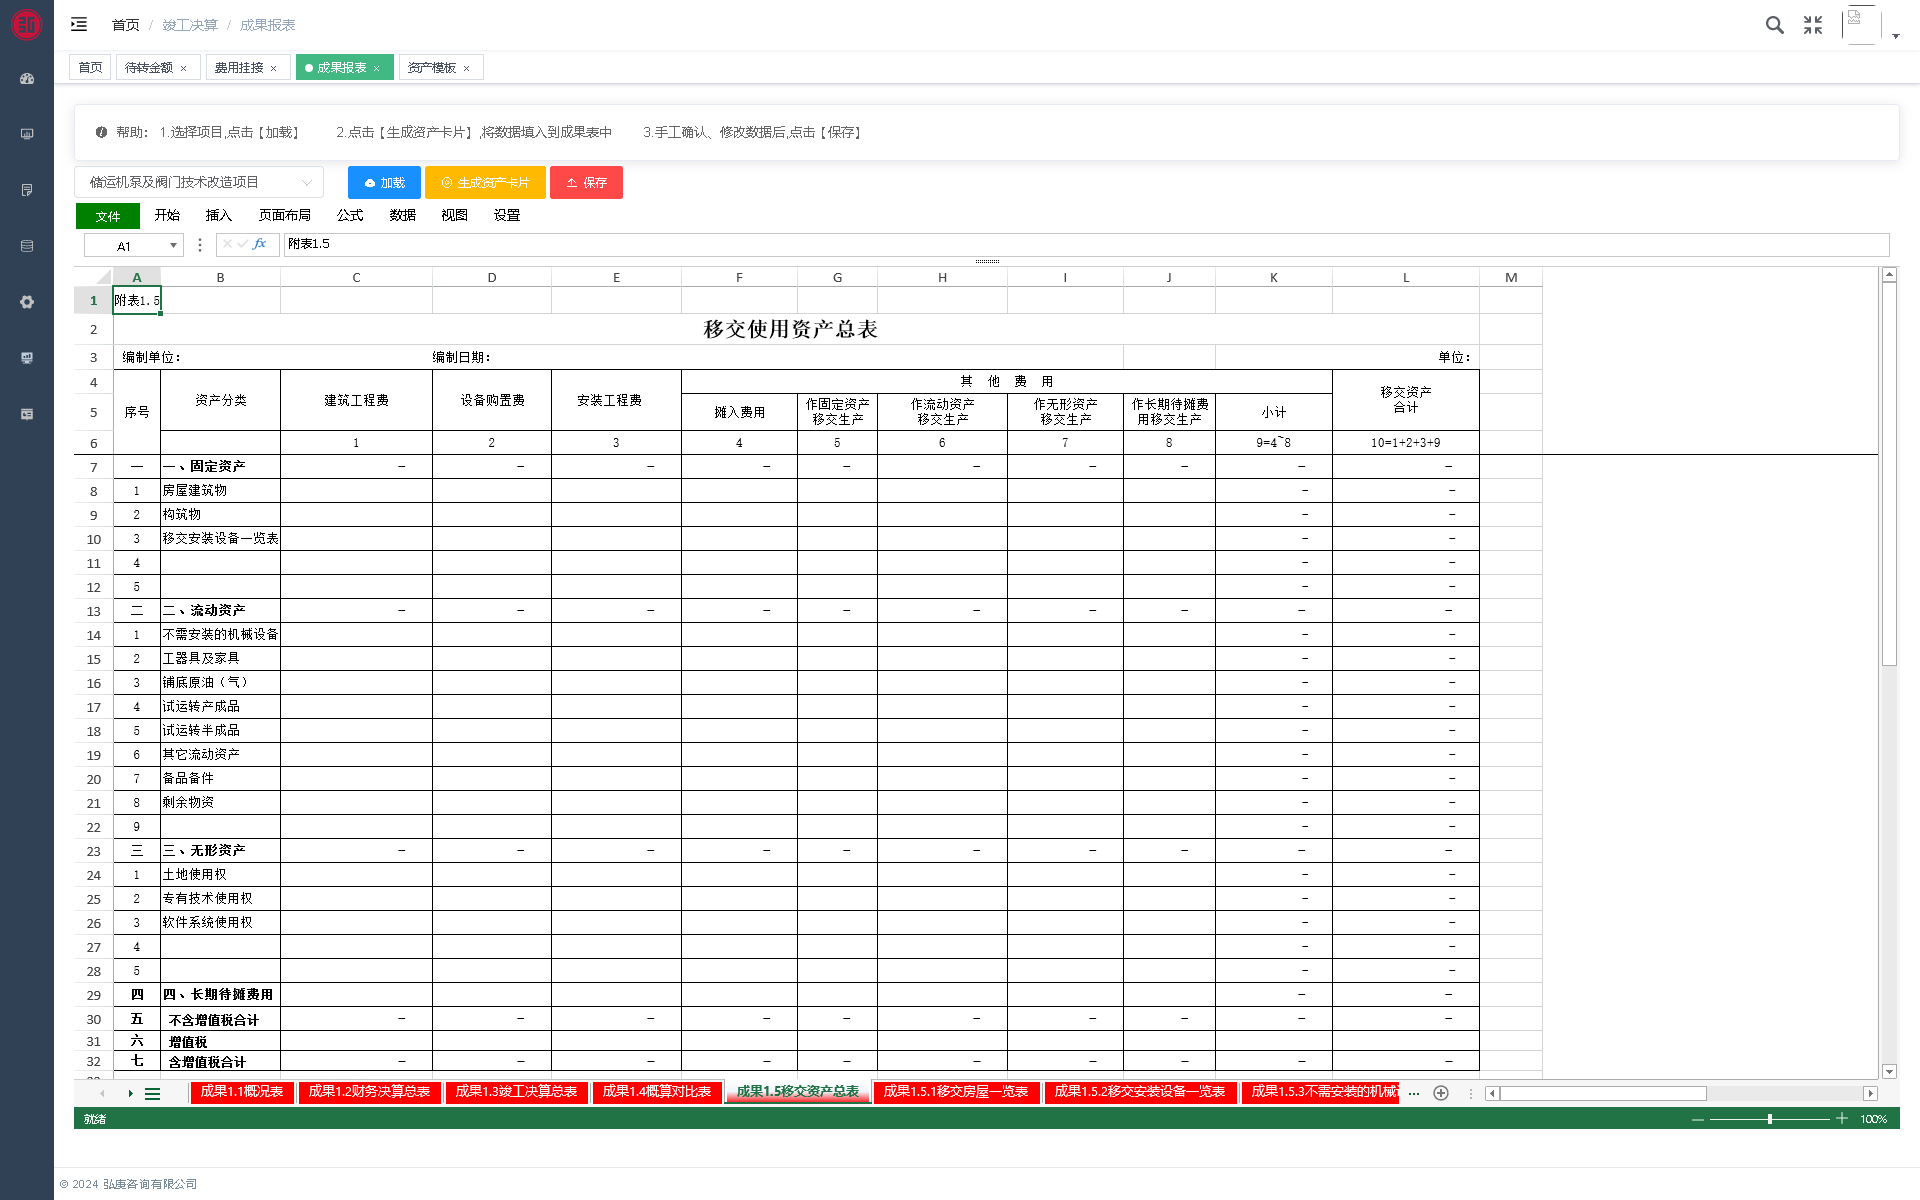1920x1200 pixels.
Task: Open the 视图 ribbon tab
Action: click(x=455, y=215)
